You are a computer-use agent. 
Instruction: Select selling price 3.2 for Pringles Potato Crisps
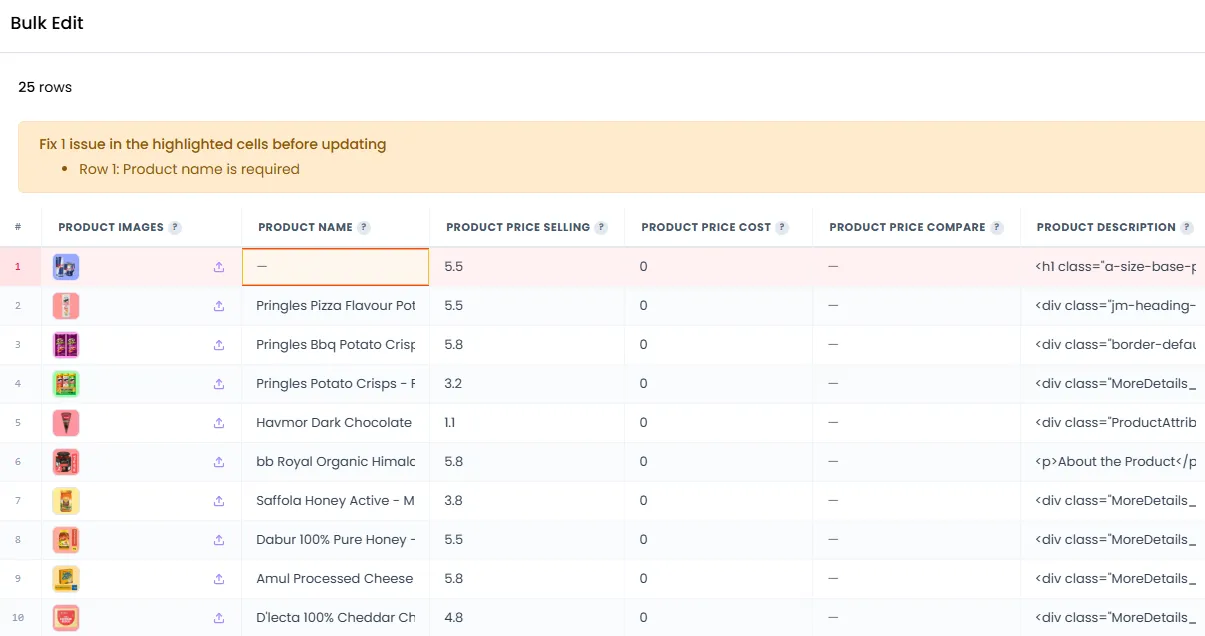(x=527, y=384)
